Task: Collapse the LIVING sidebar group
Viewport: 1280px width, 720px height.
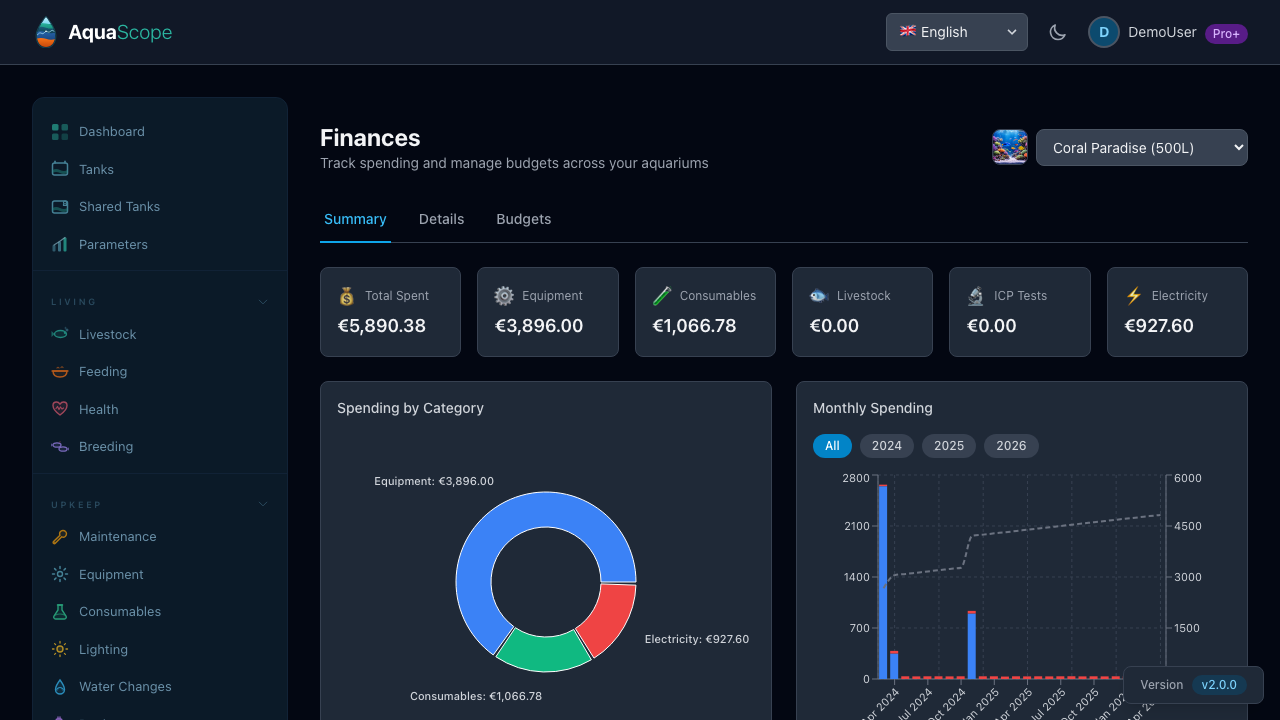Action: (x=262, y=301)
